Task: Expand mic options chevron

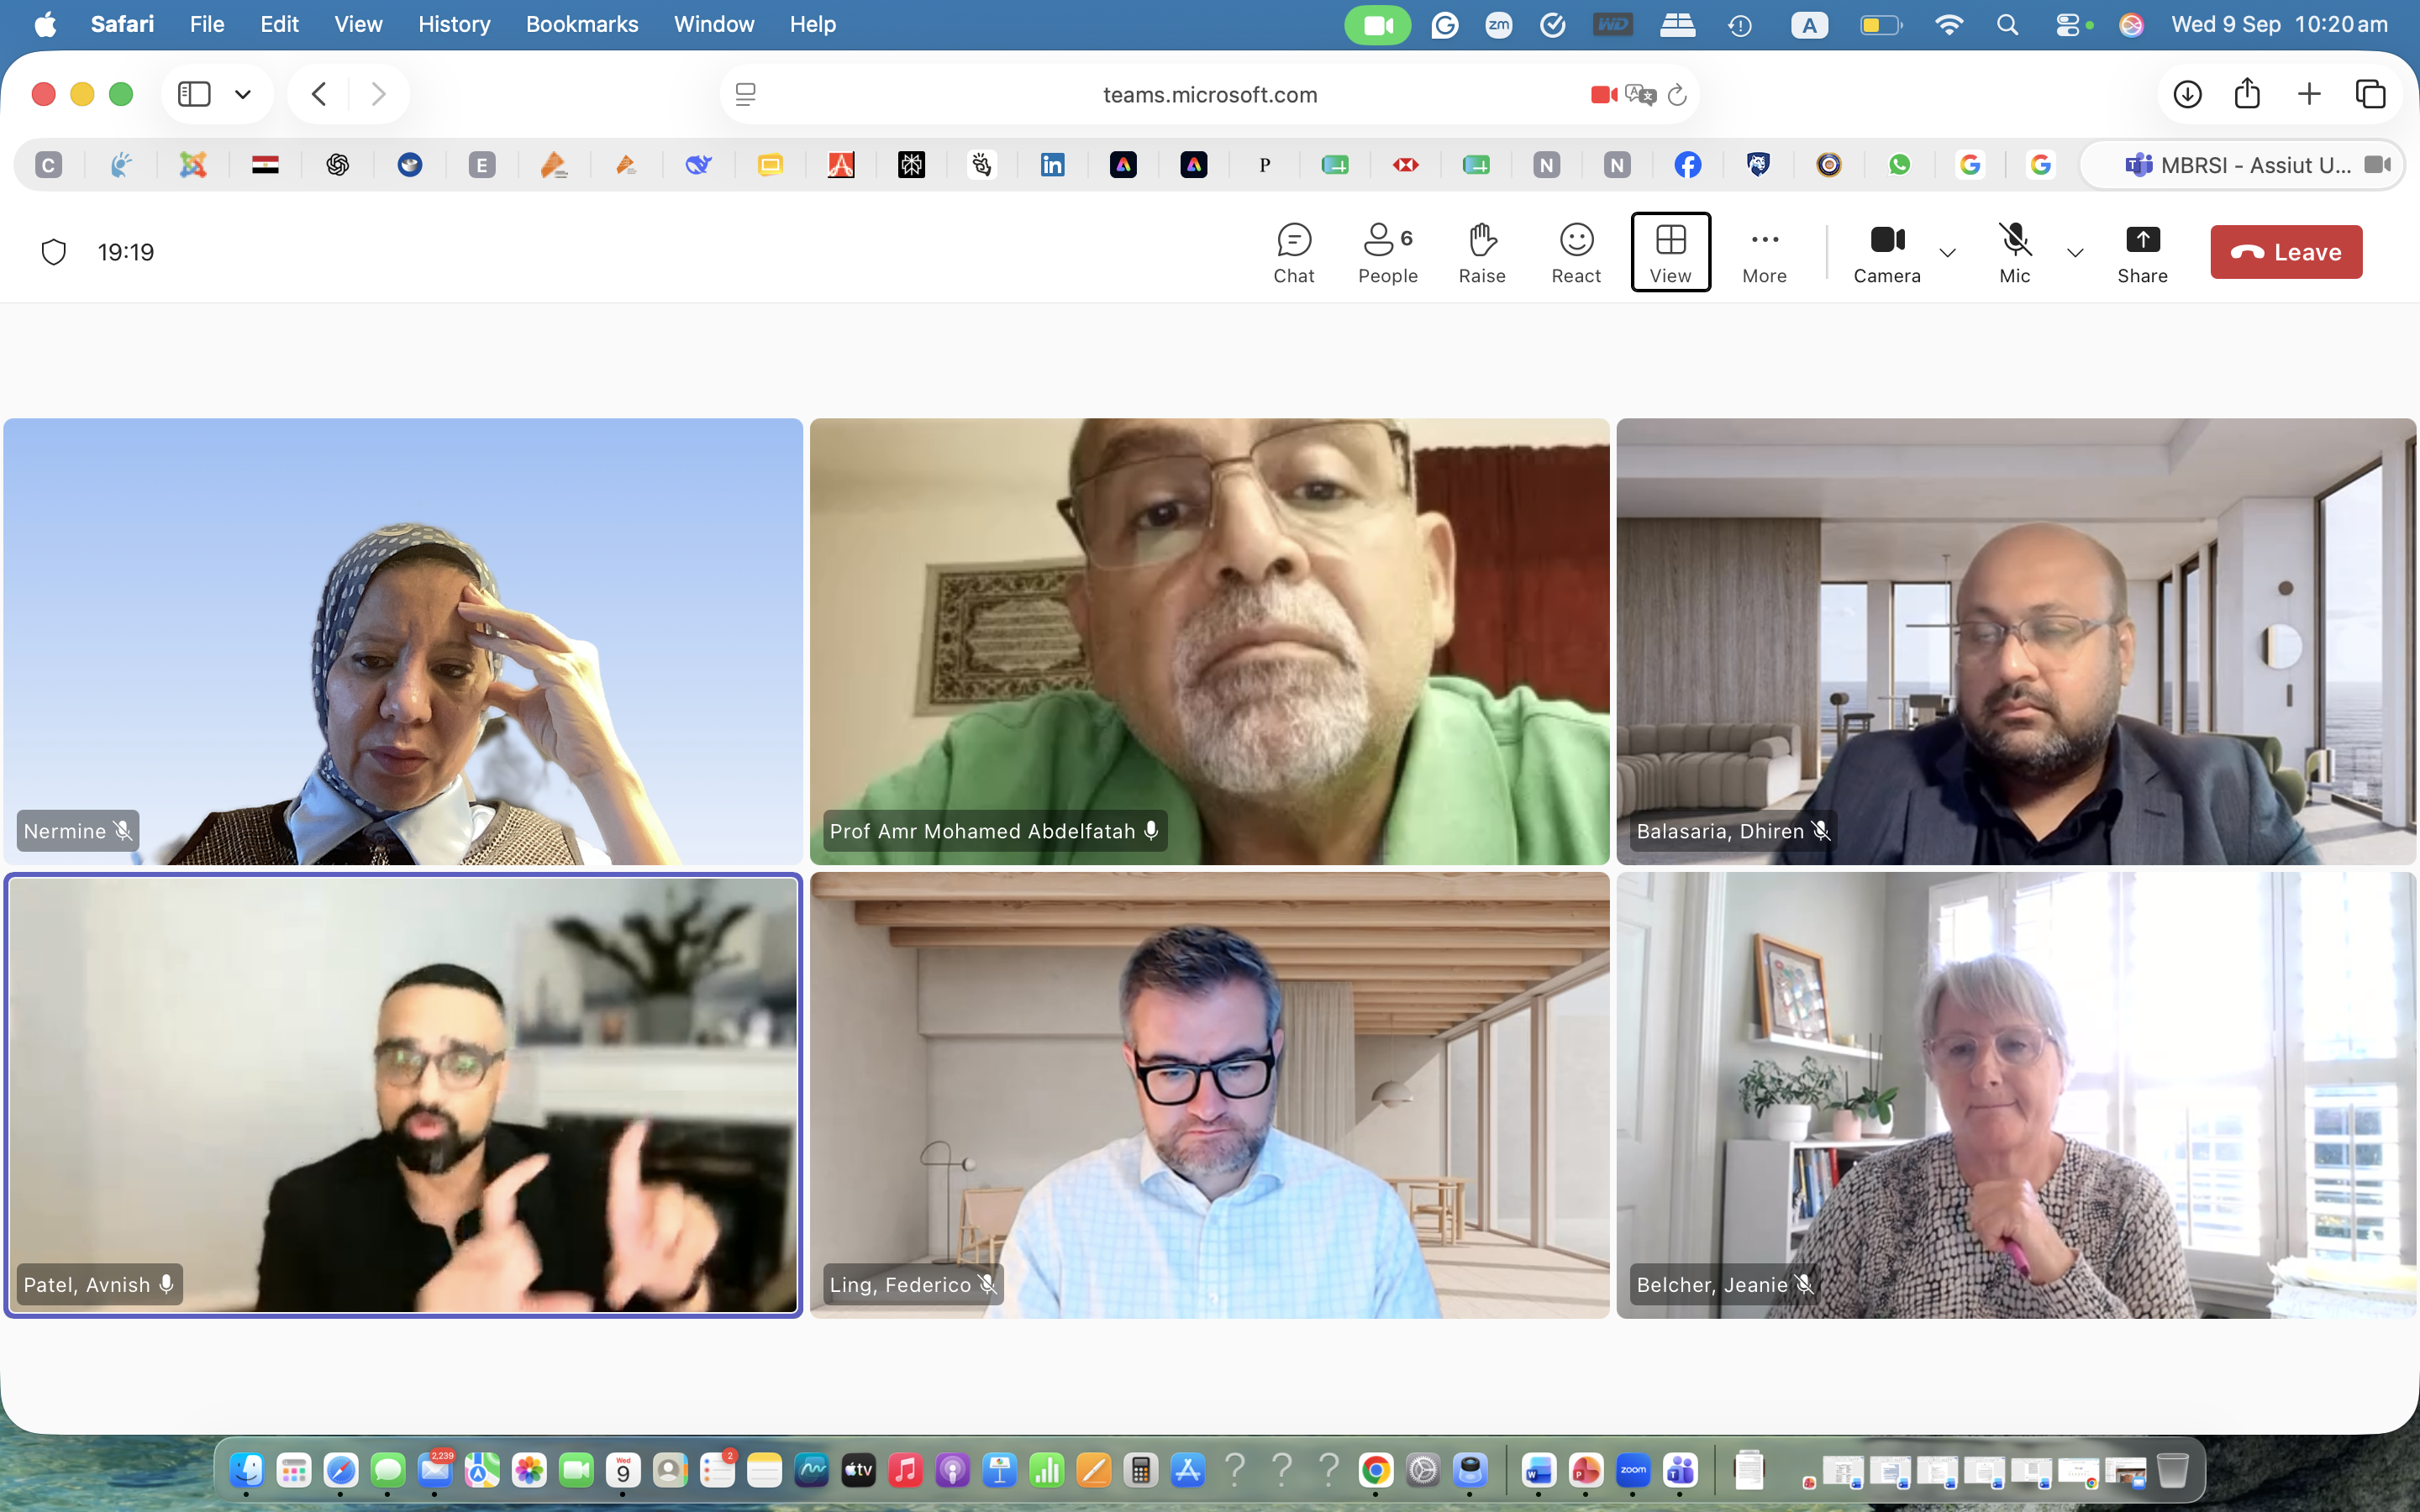Action: pyautogui.click(x=2075, y=253)
